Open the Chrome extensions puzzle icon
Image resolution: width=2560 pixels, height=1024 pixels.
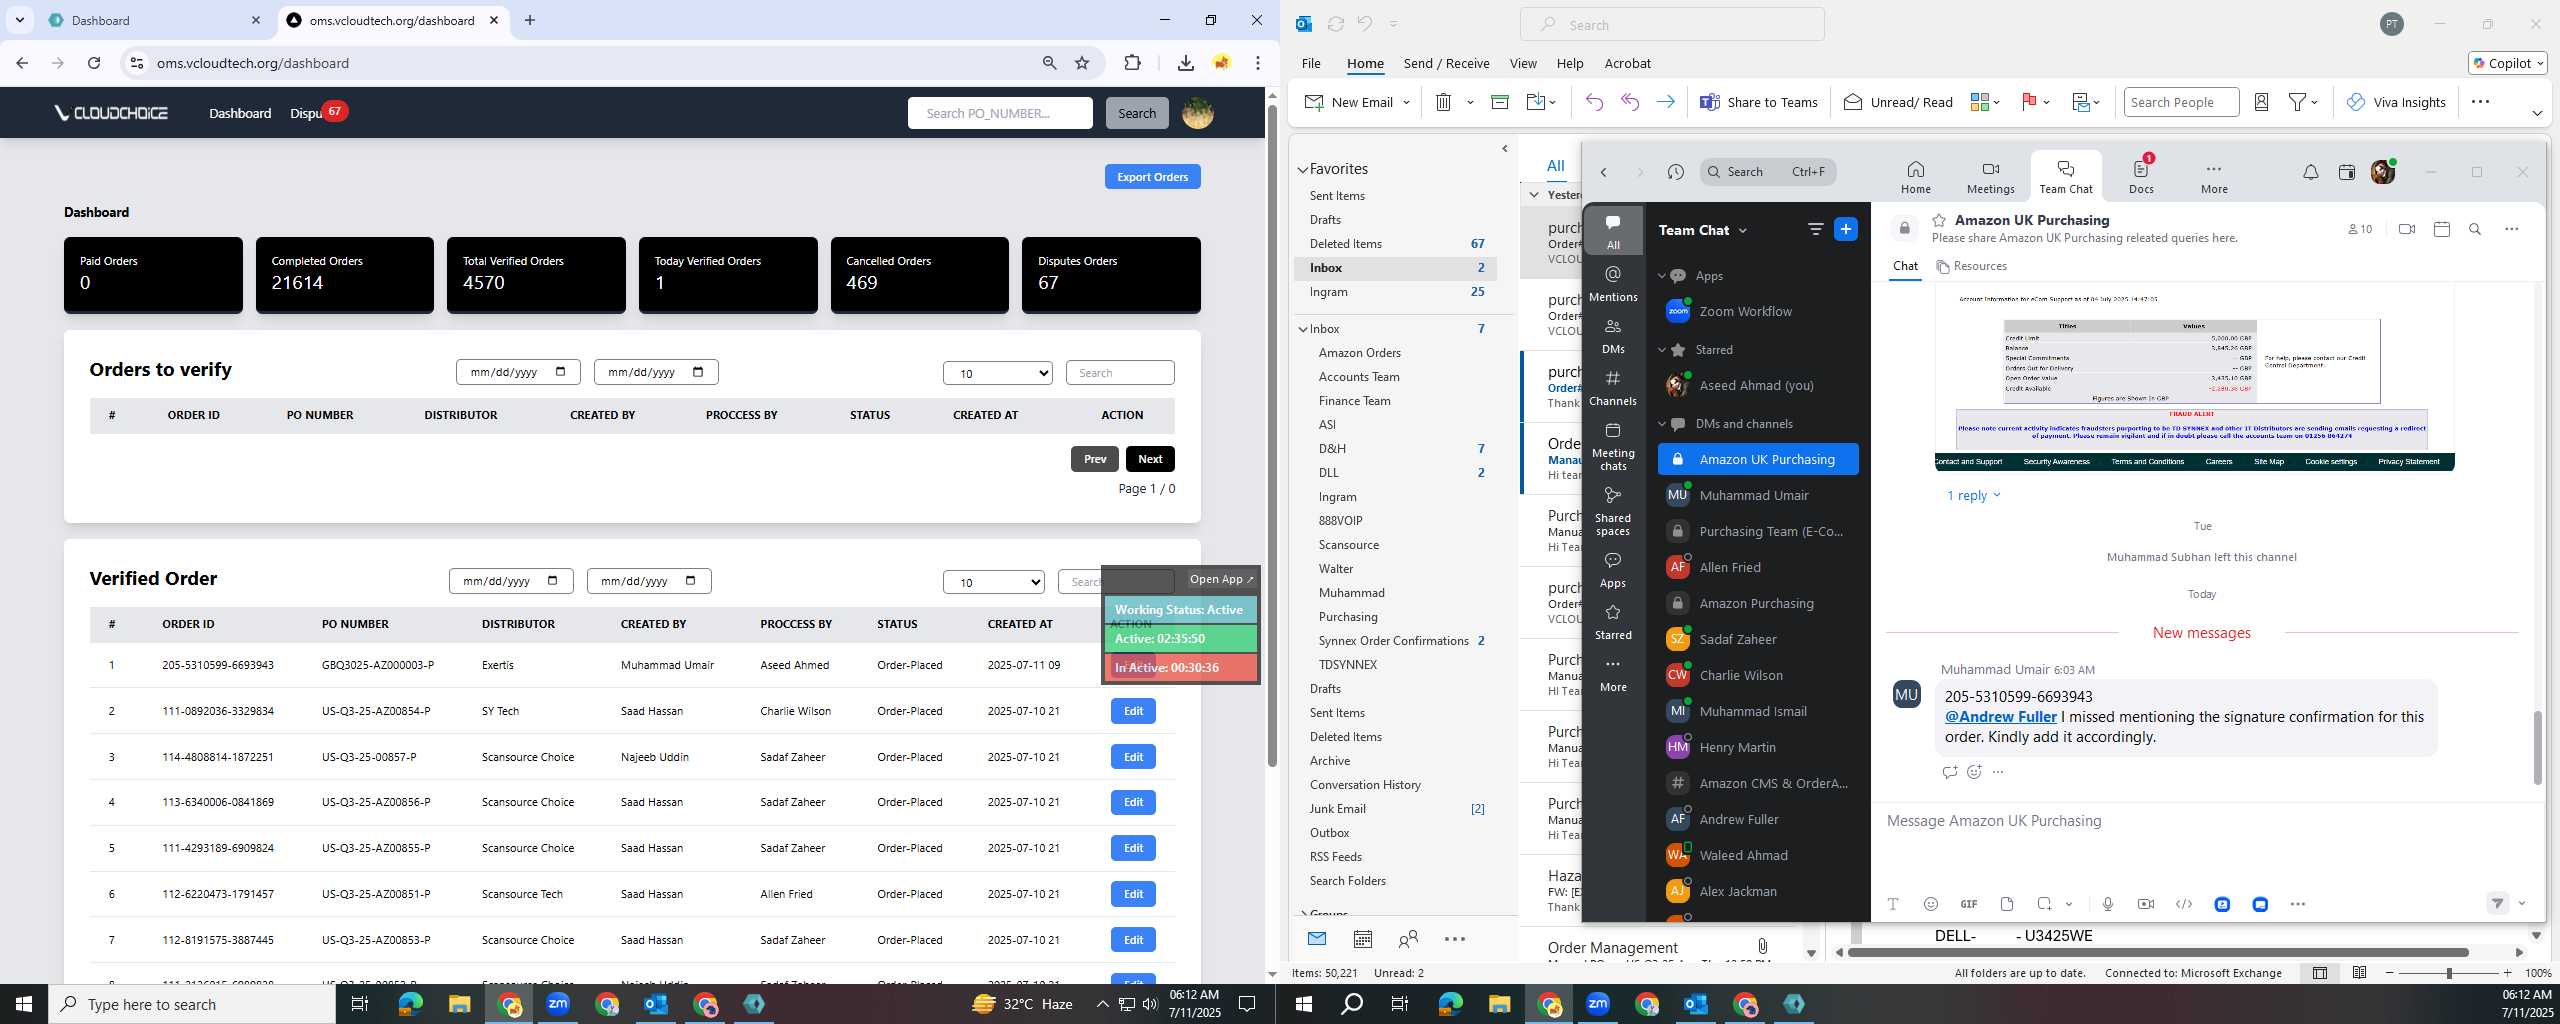(1132, 63)
